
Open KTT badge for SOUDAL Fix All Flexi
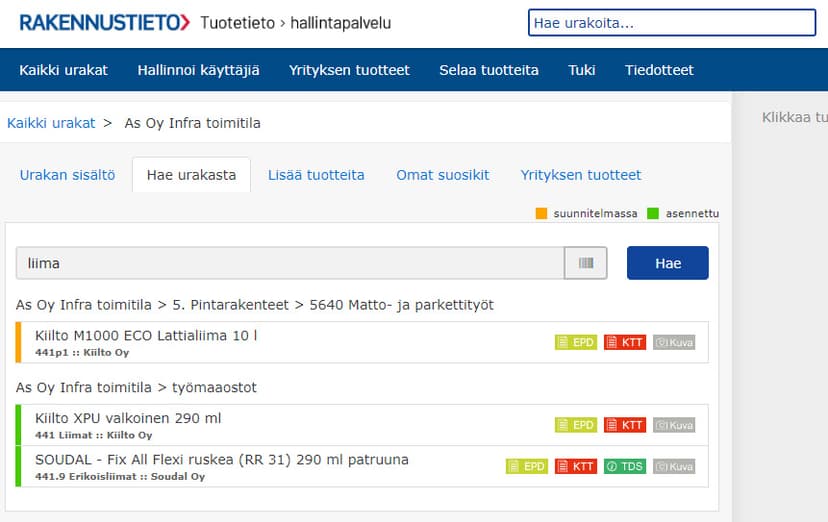tap(576, 467)
